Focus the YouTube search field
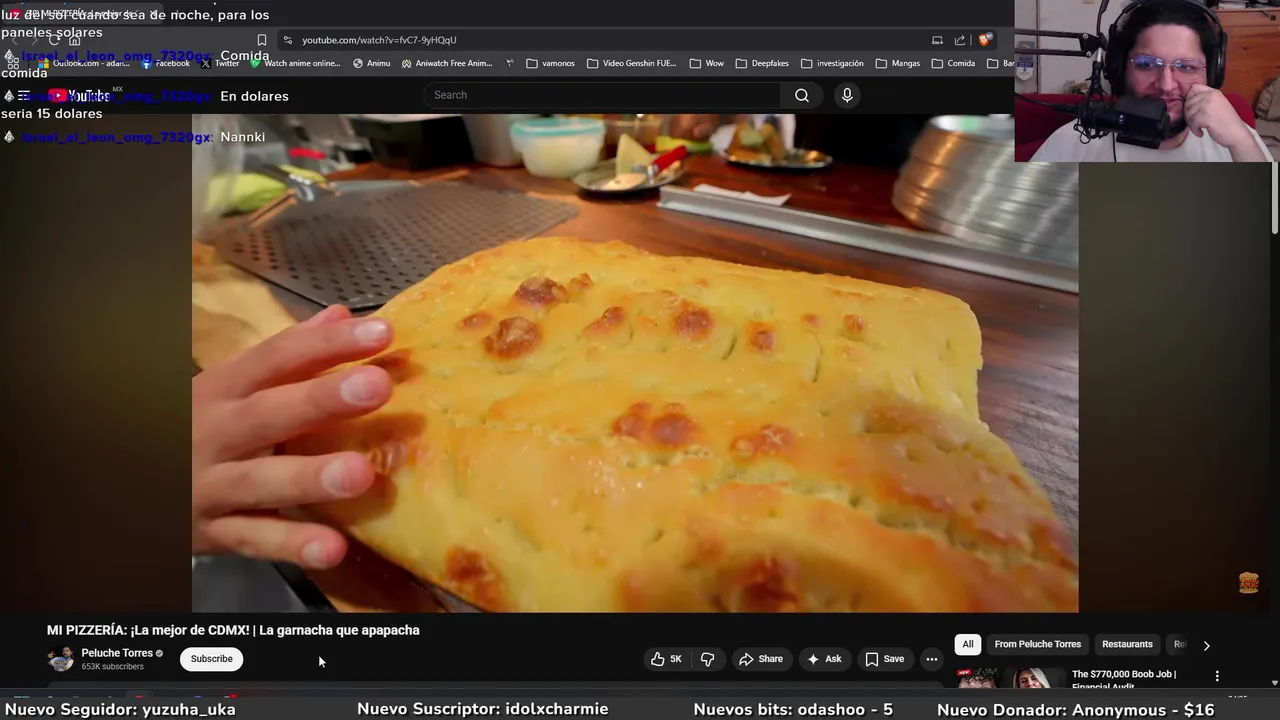The height and width of the screenshot is (720, 1280). 602,95
